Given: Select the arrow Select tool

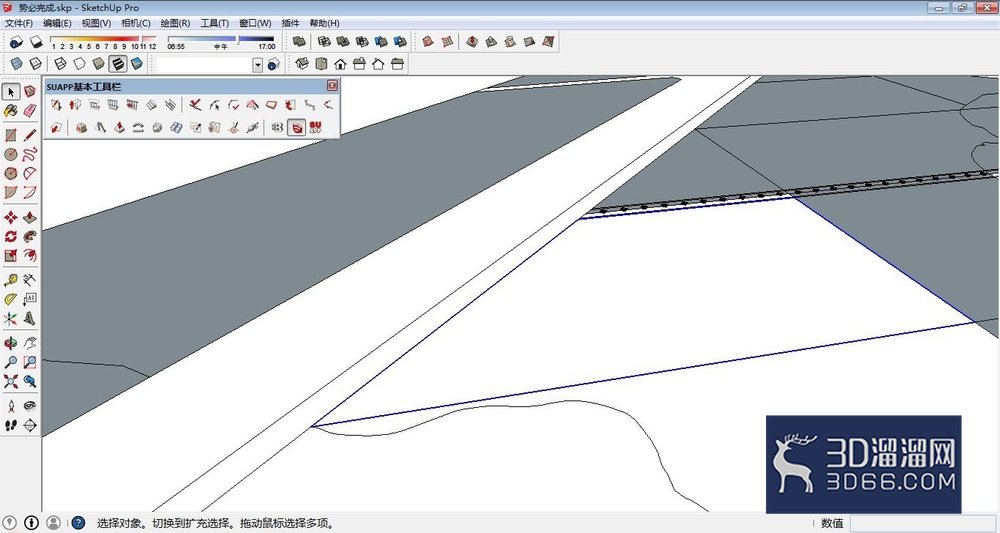Looking at the screenshot, I should tap(11, 92).
